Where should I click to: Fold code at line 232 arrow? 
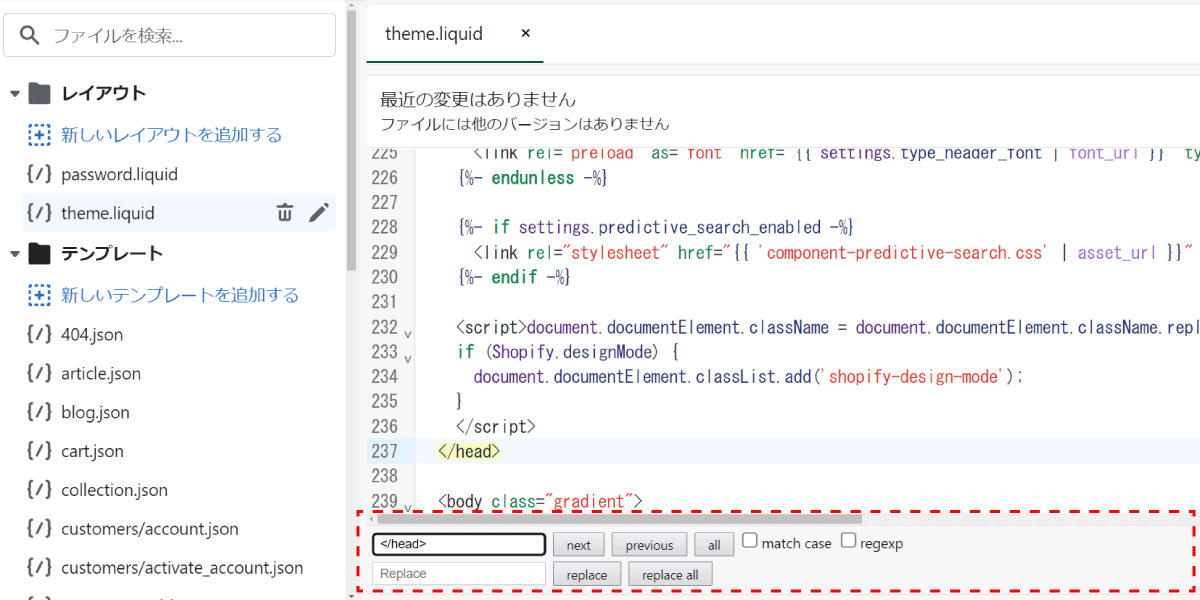(407, 331)
